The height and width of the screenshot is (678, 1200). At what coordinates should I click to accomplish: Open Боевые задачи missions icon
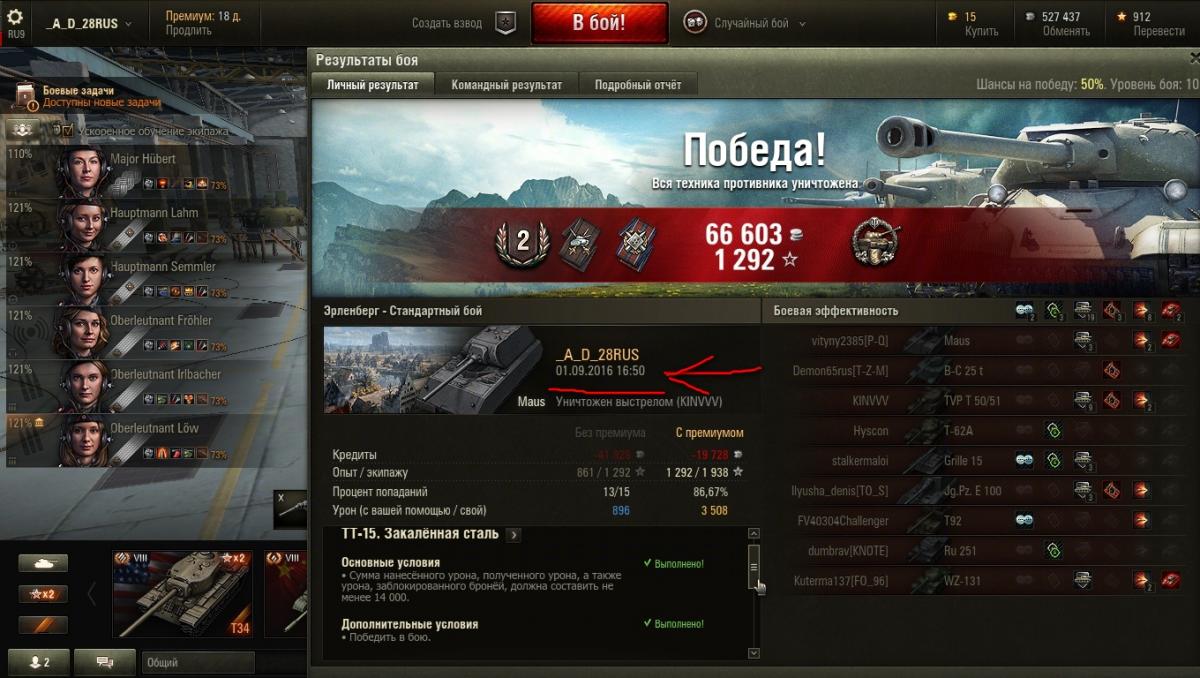(x=28, y=96)
